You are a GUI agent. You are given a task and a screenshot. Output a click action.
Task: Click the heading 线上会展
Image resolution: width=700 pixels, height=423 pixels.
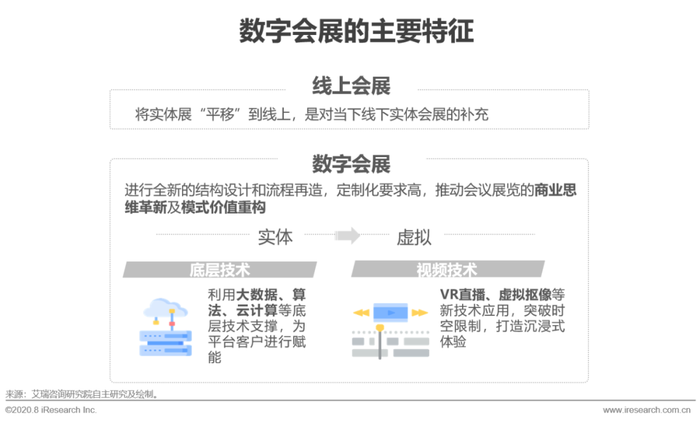(x=351, y=86)
